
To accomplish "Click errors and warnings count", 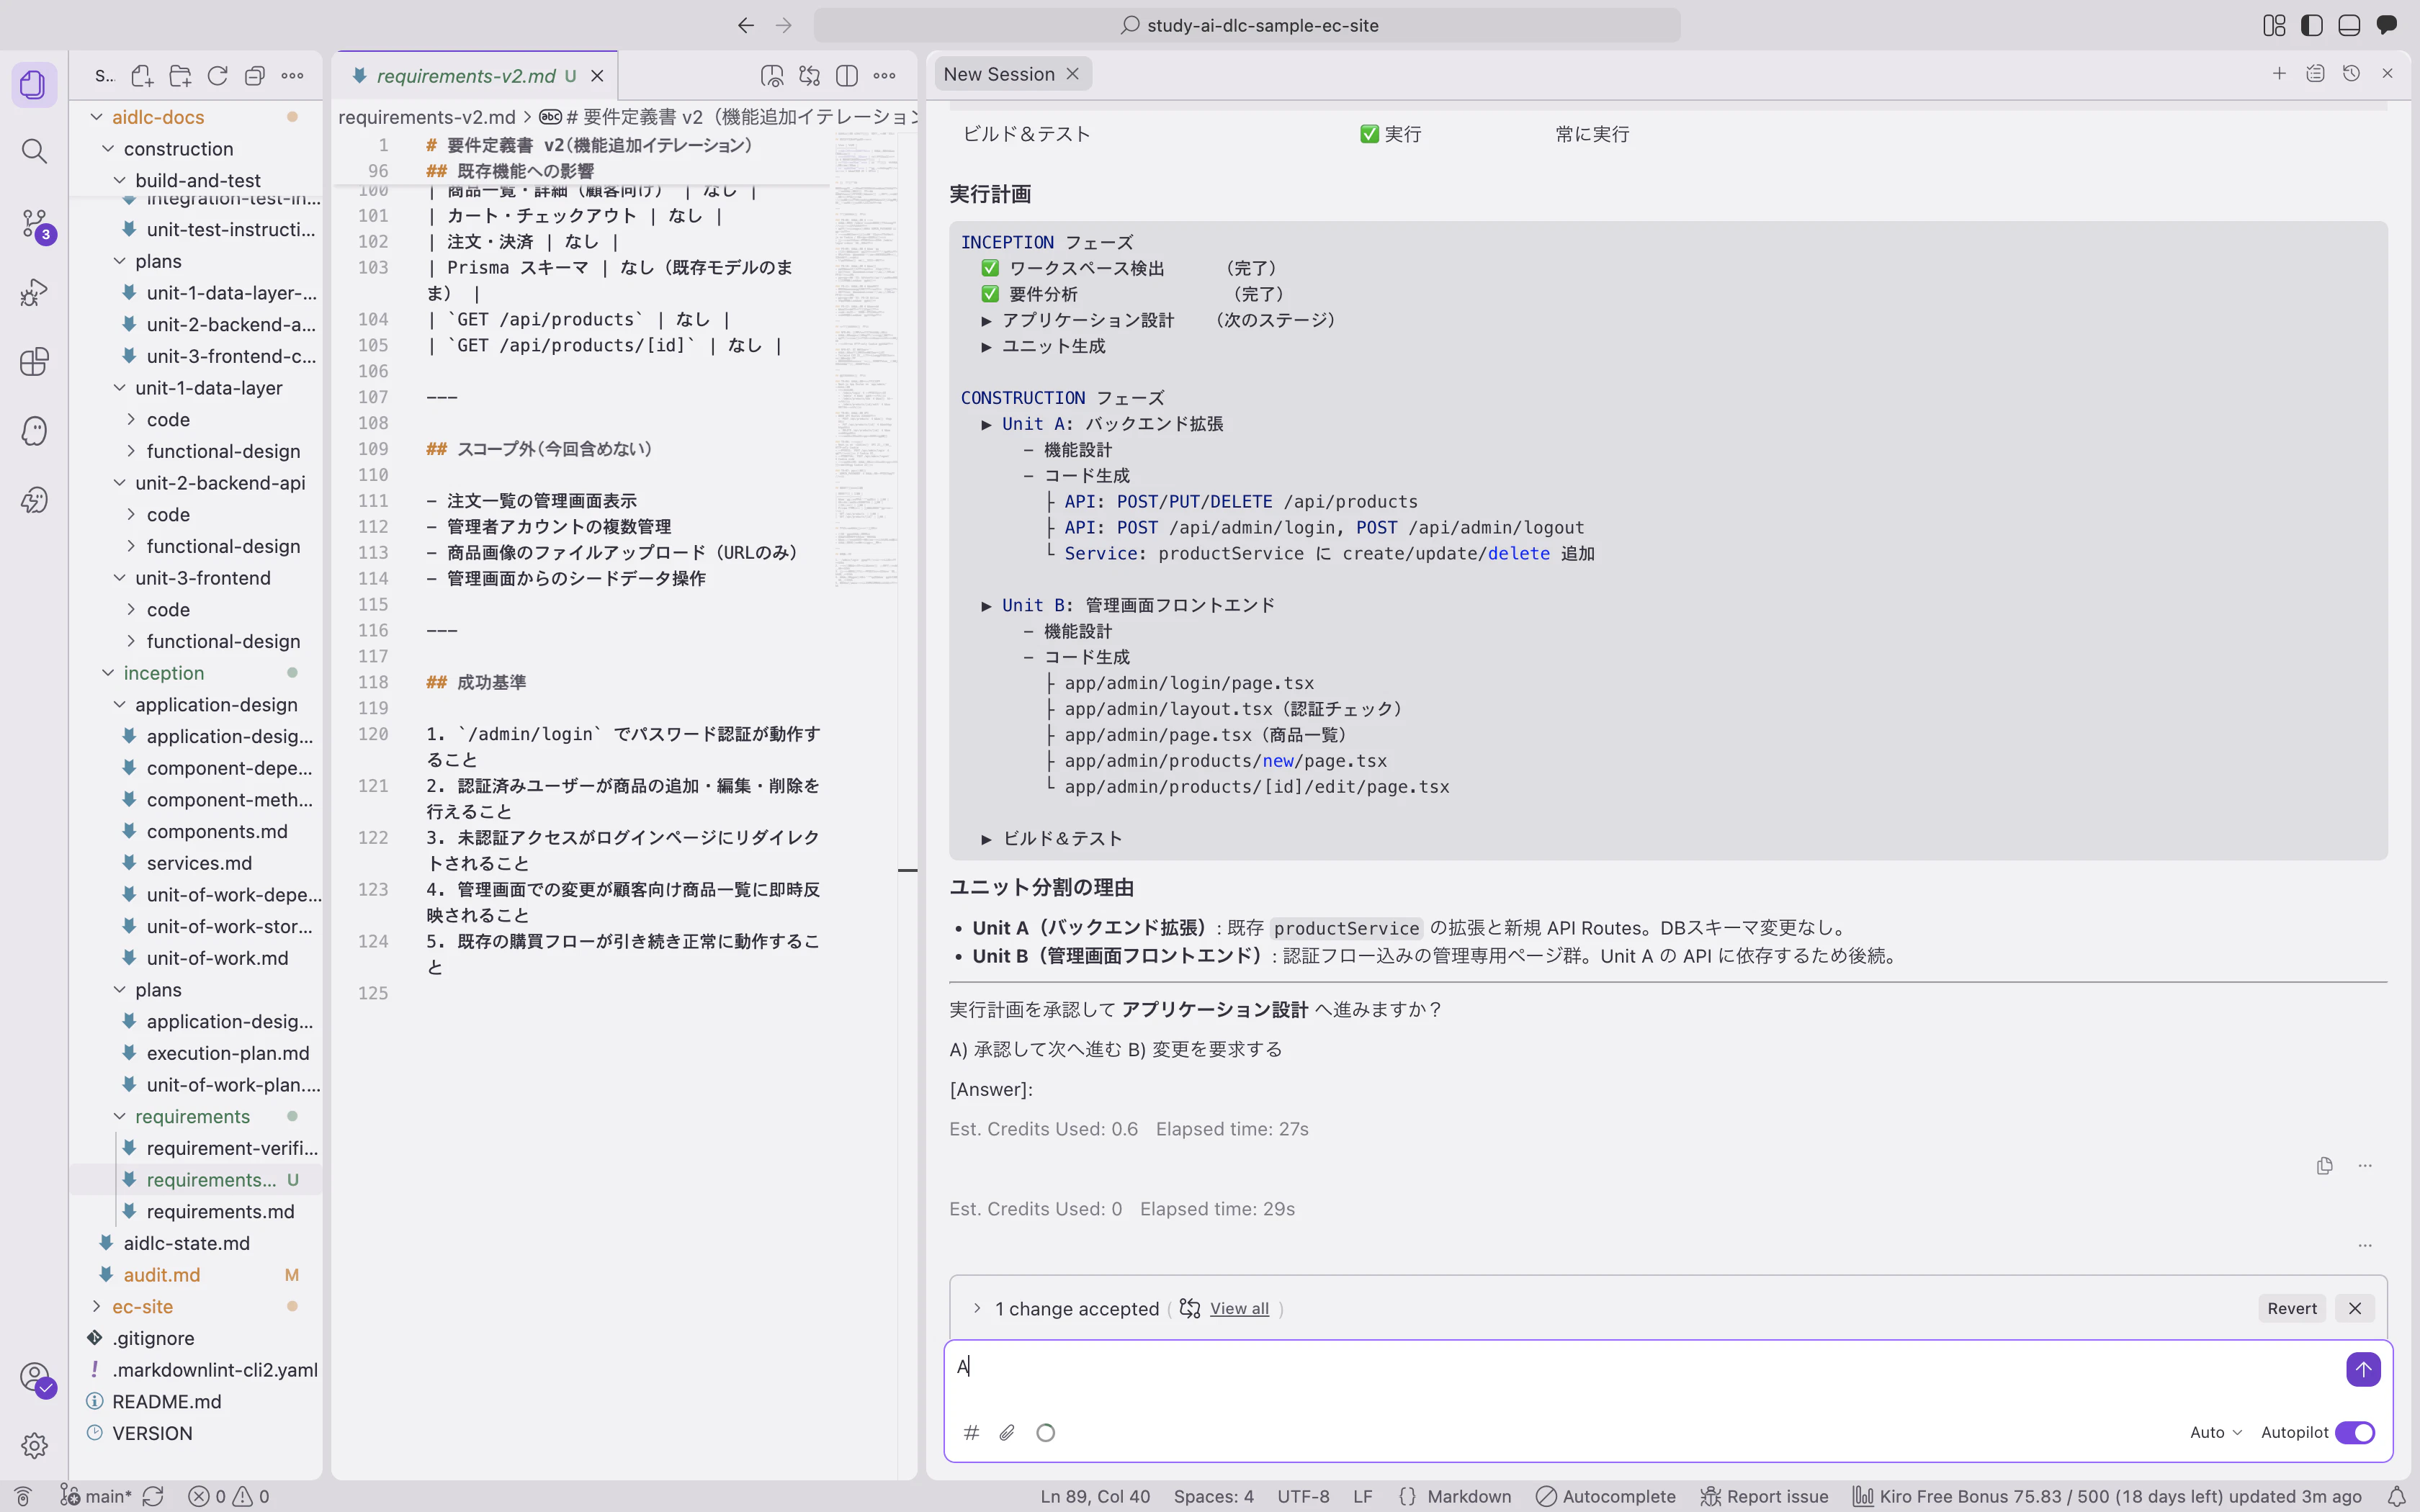I will coord(229,1496).
